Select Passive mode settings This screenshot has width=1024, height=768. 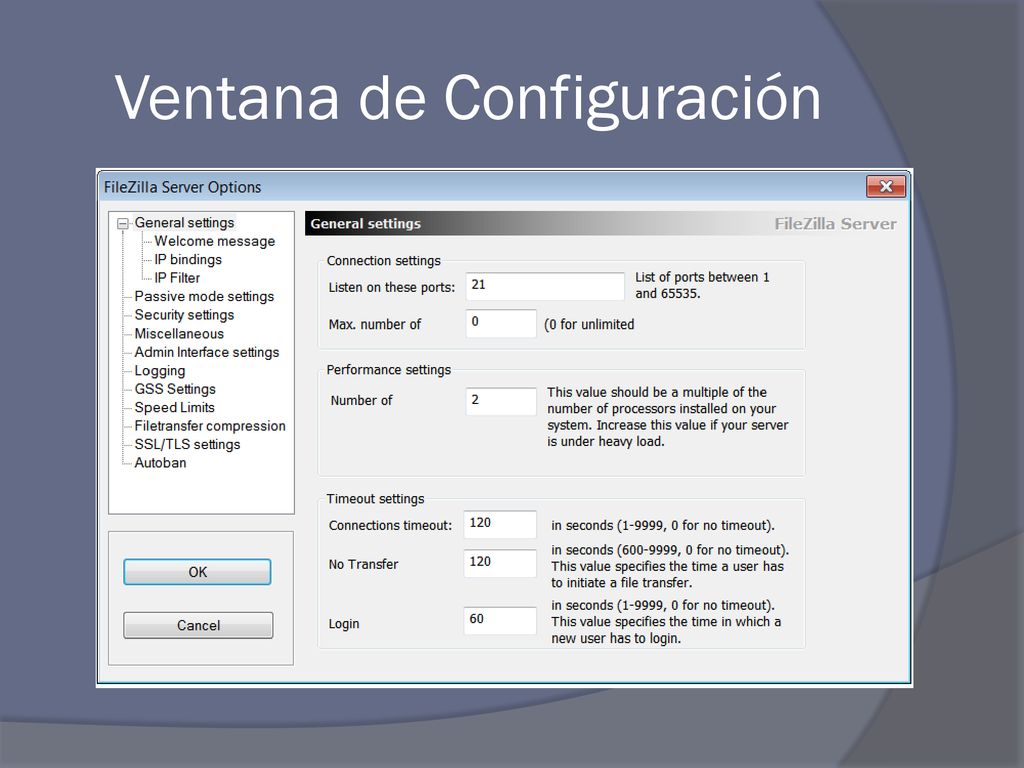point(204,296)
